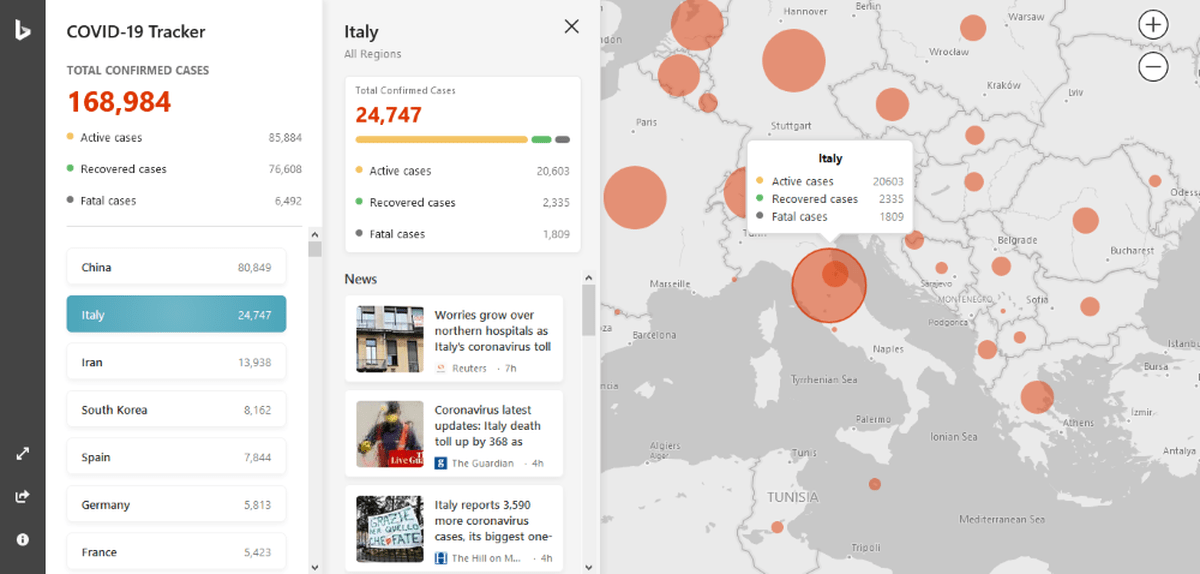Click the share icon in sidebar
The width and height of the screenshot is (1200, 574).
tap(22, 496)
